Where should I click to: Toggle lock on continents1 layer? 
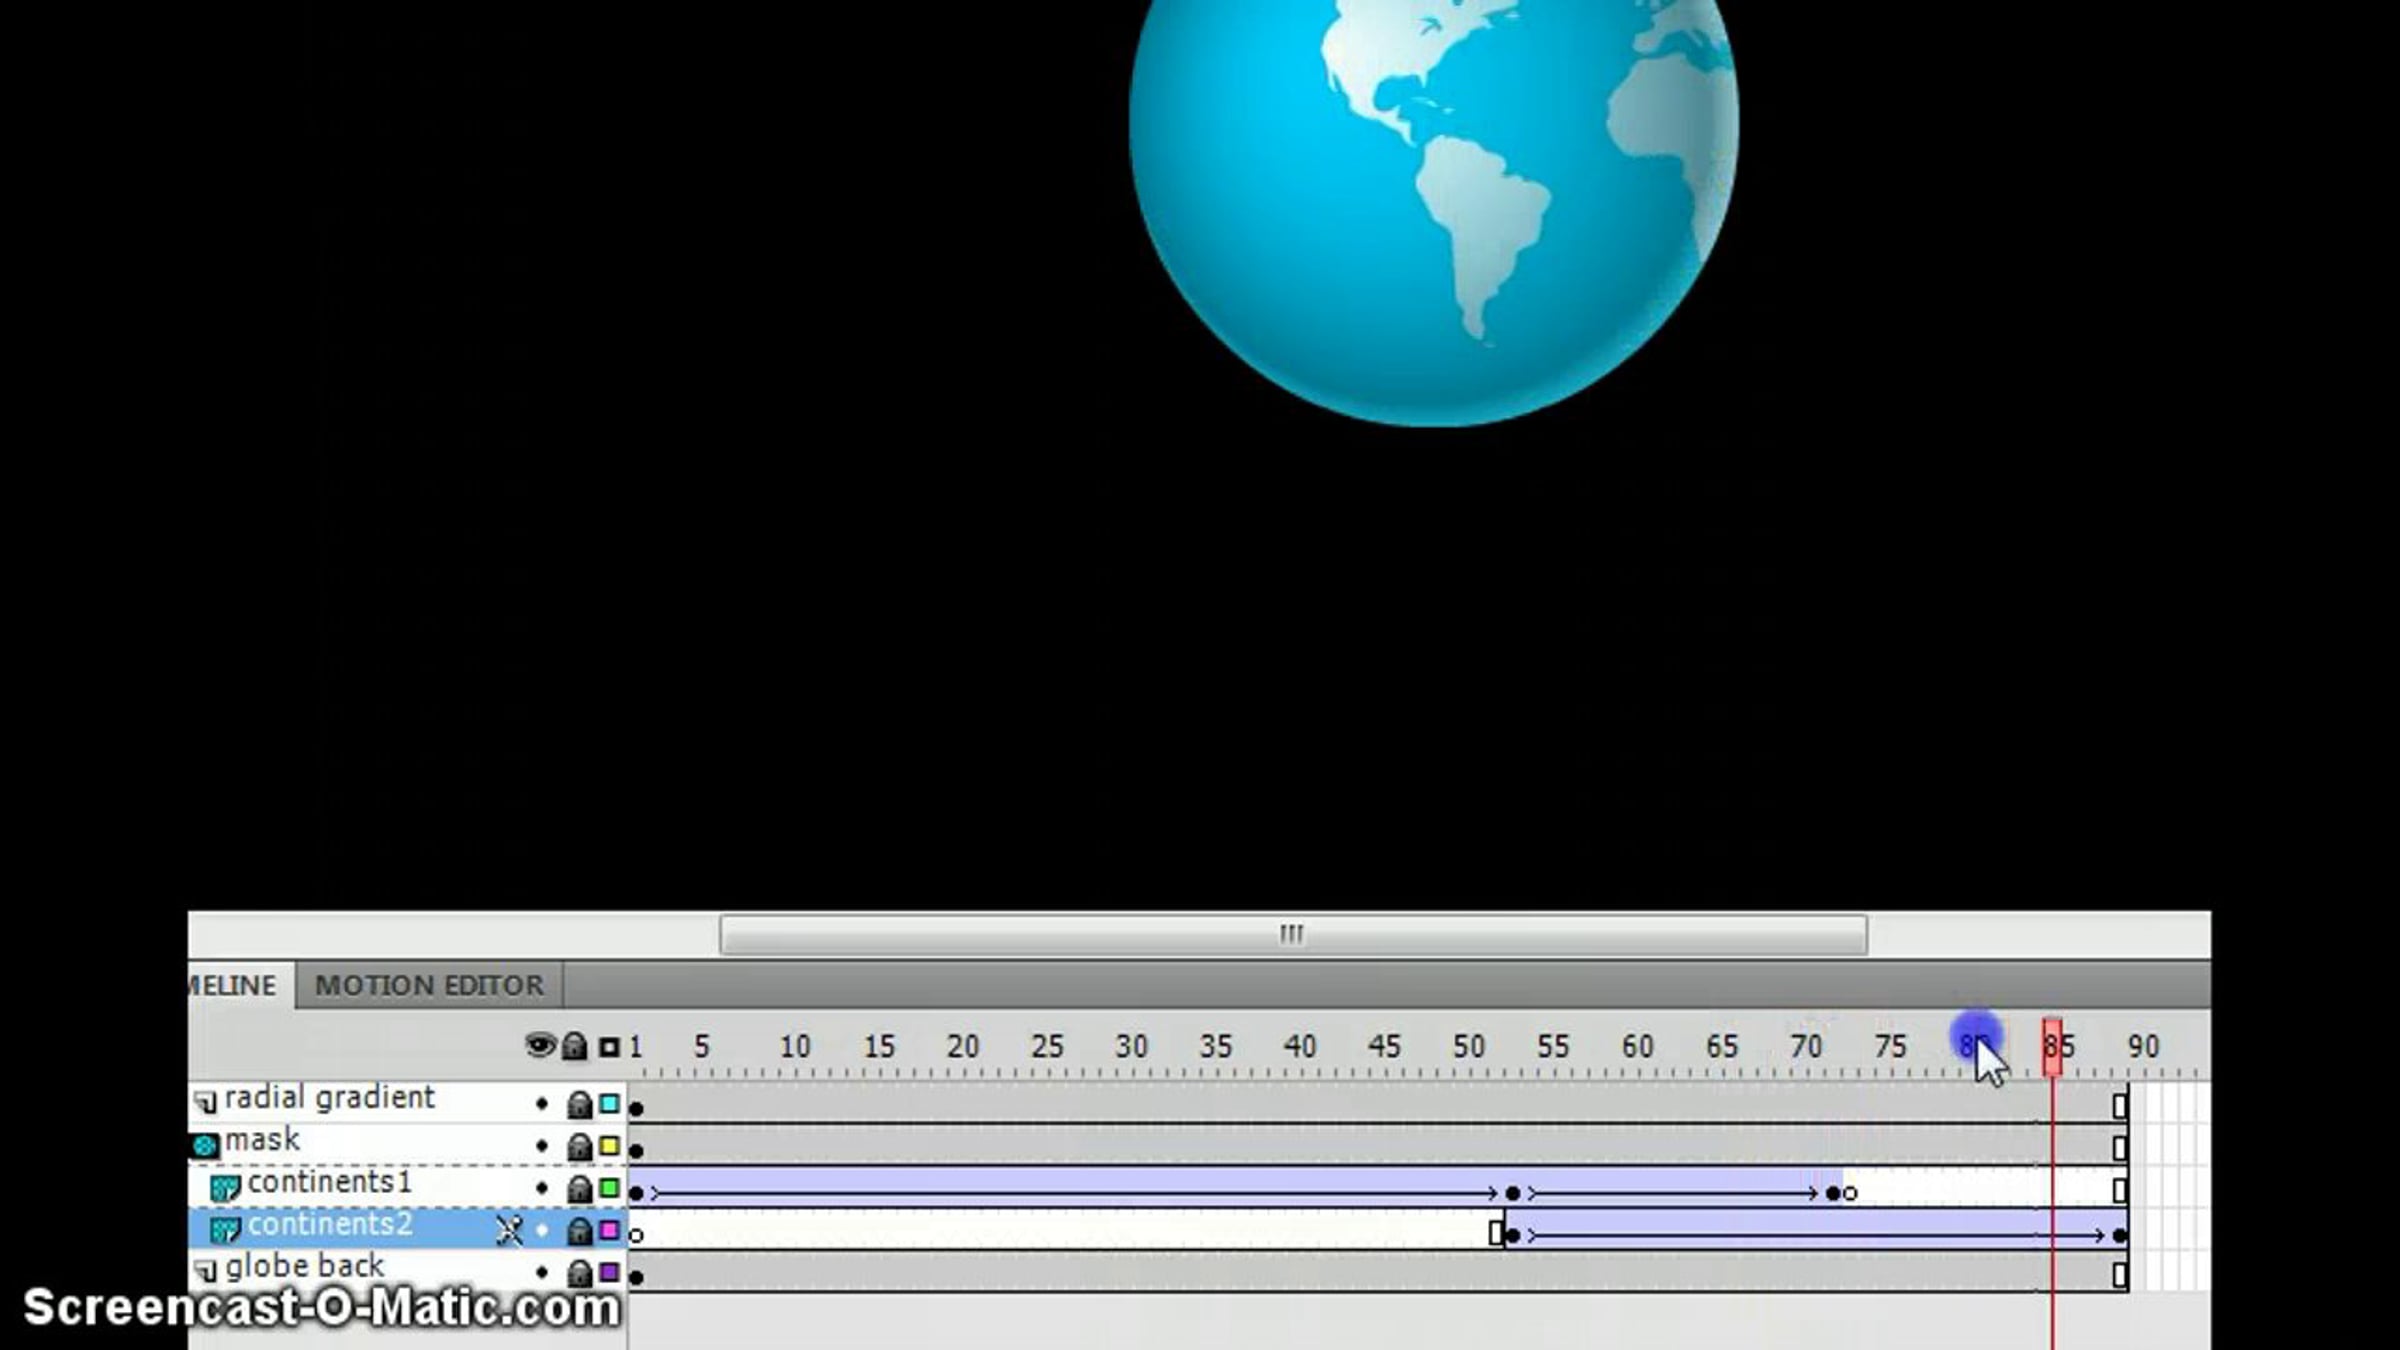579,1189
